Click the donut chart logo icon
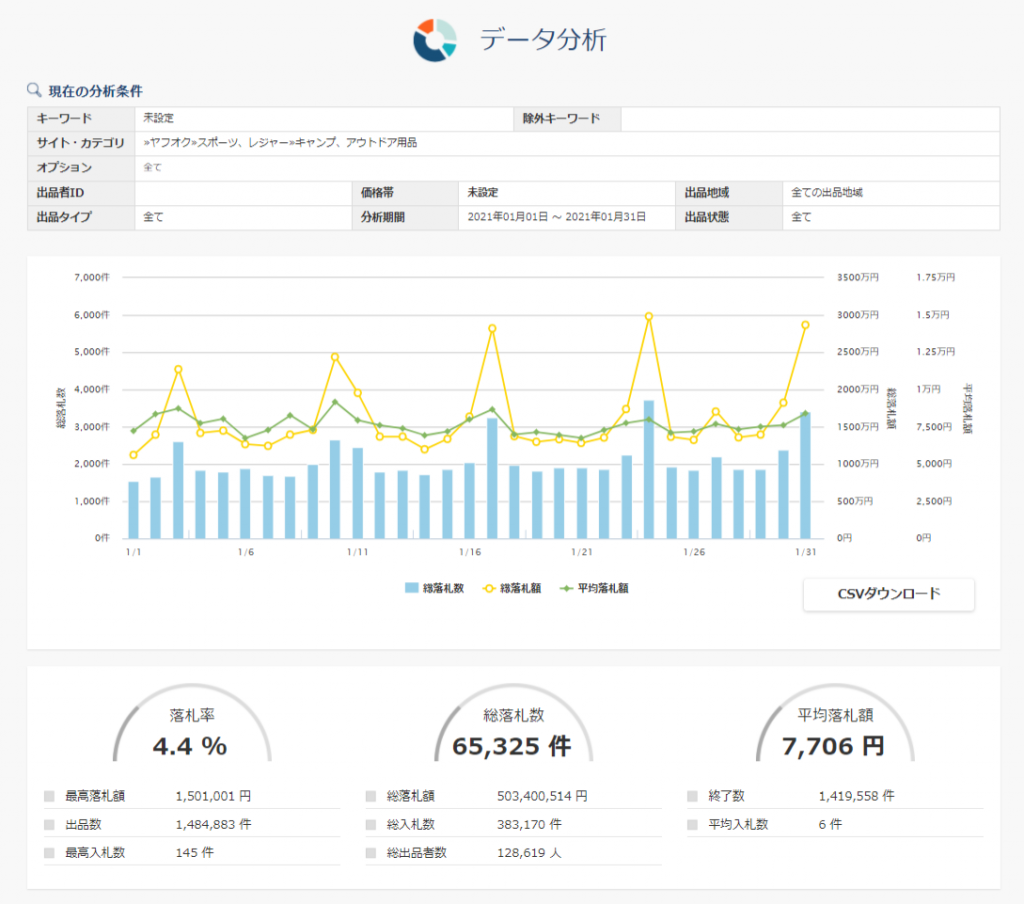Screen dimensions: 1024x904 pyautogui.click(x=435, y=40)
